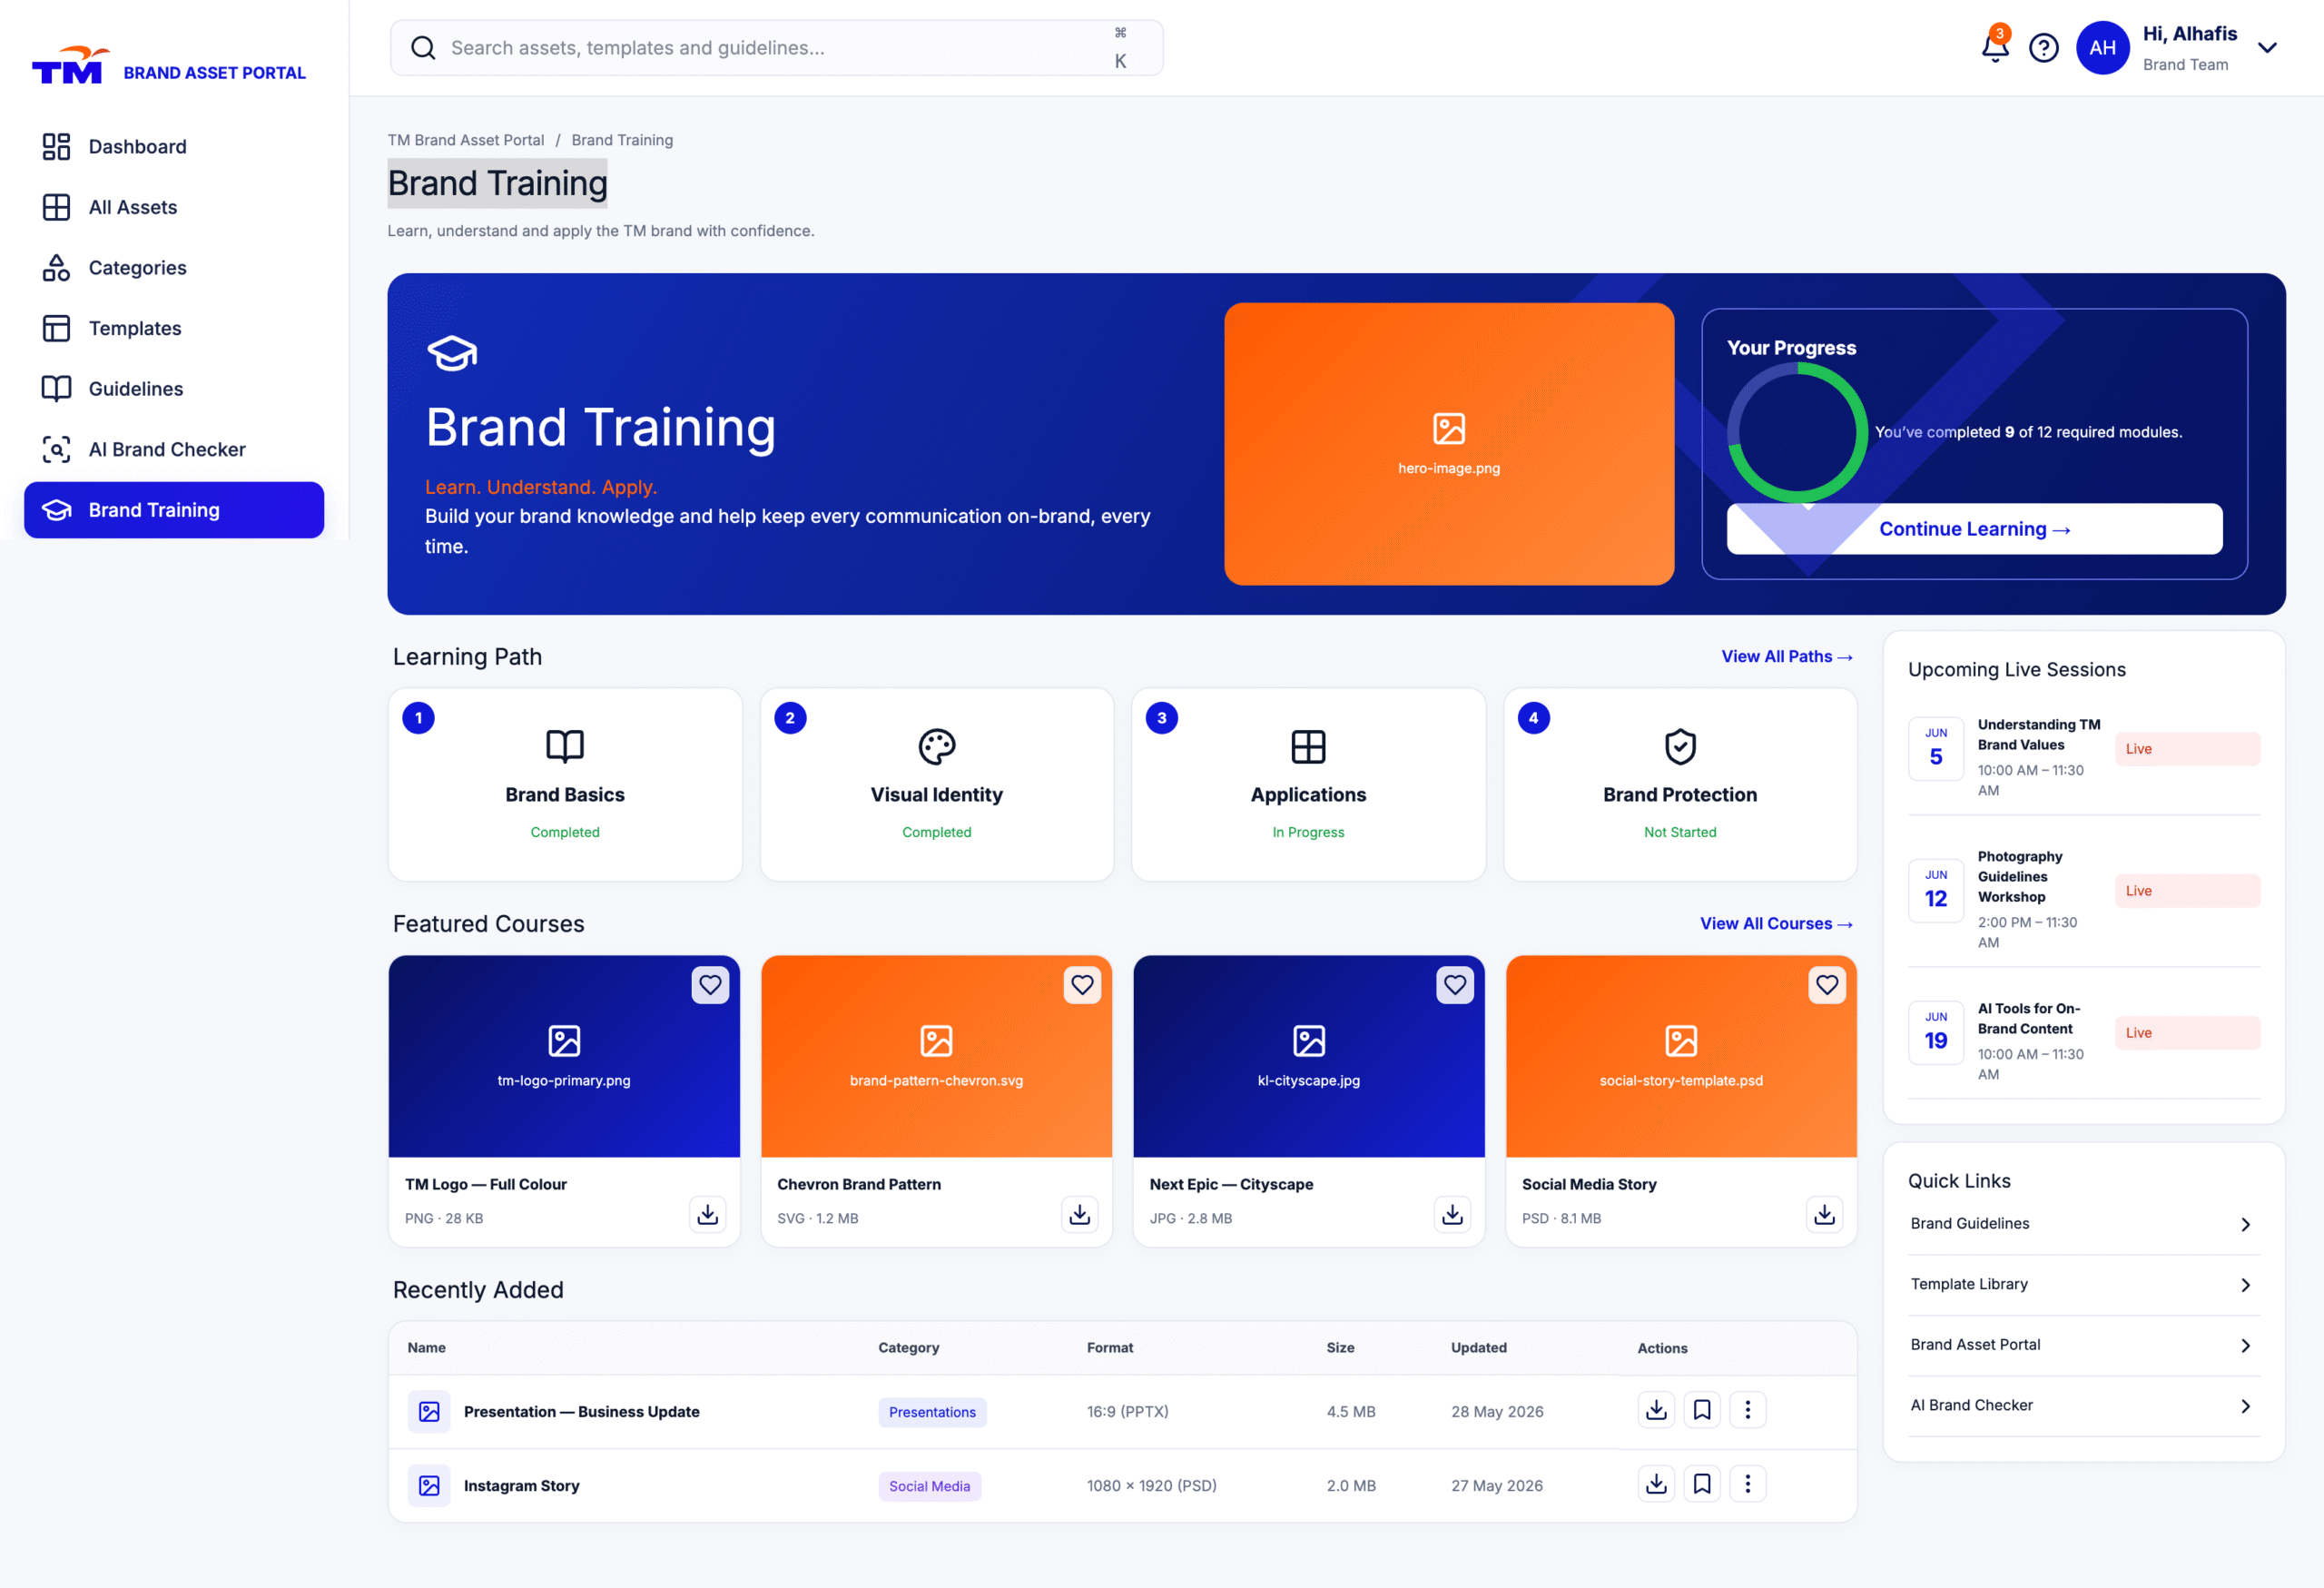The height and width of the screenshot is (1588, 2324).
Task: Click the Instagram Story file icon
Action: (x=429, y=1485)
